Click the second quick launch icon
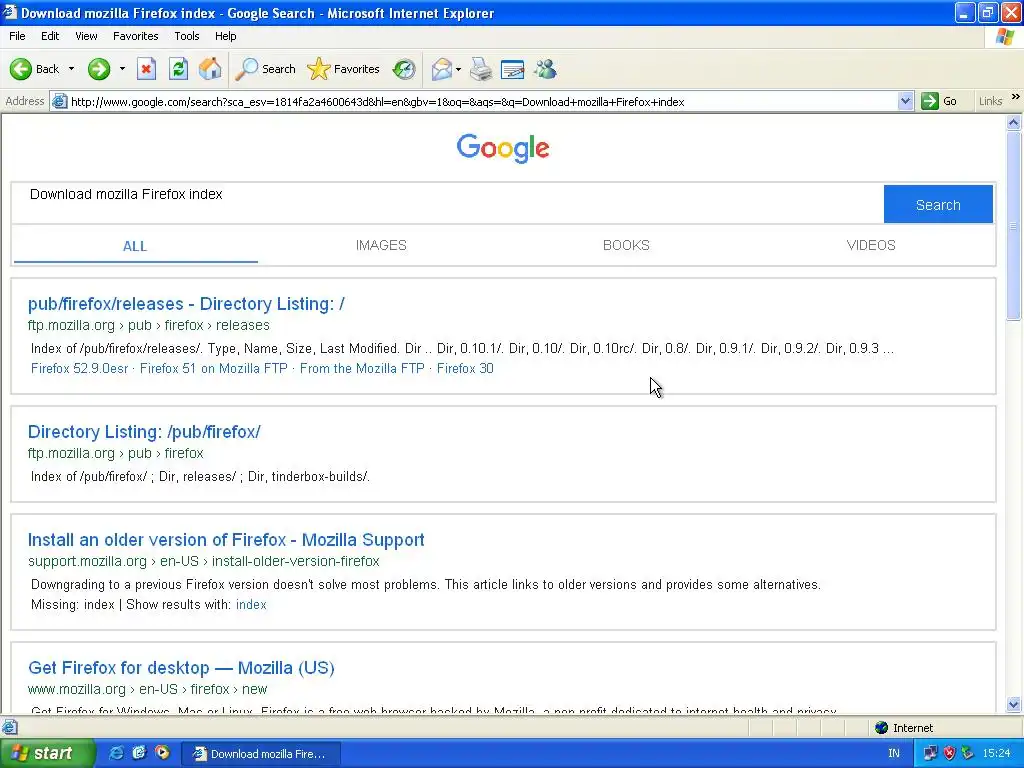Viewport: 1024px width, 768px height. click(x=138, y=753)
